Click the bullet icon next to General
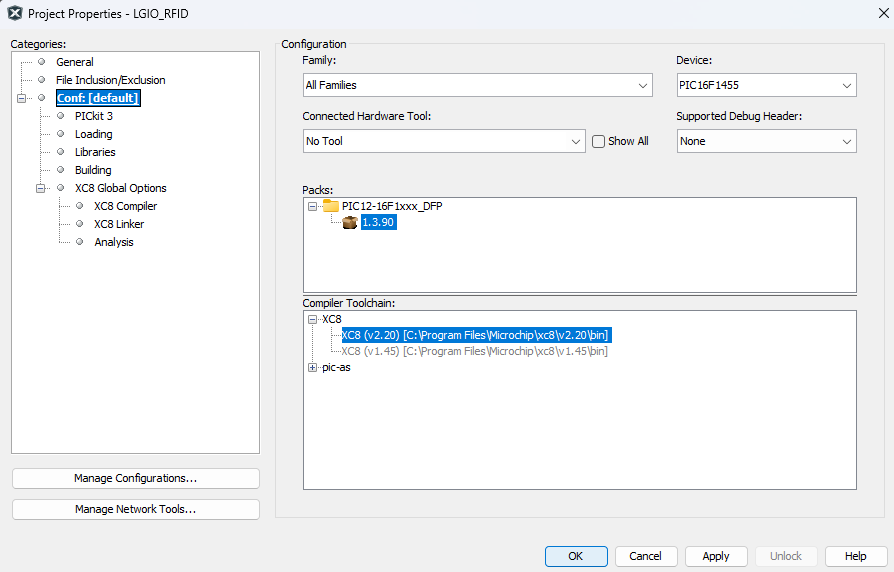The image size is (894, 572). coord(41,62)
